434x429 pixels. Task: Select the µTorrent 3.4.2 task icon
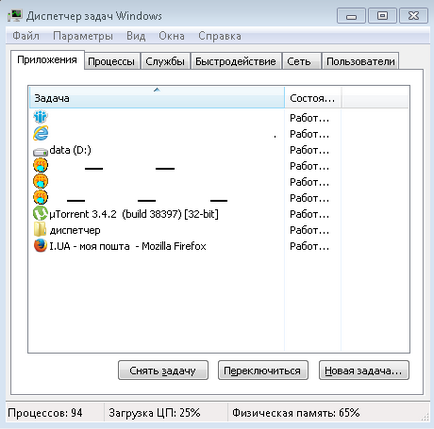click(40, 213)
